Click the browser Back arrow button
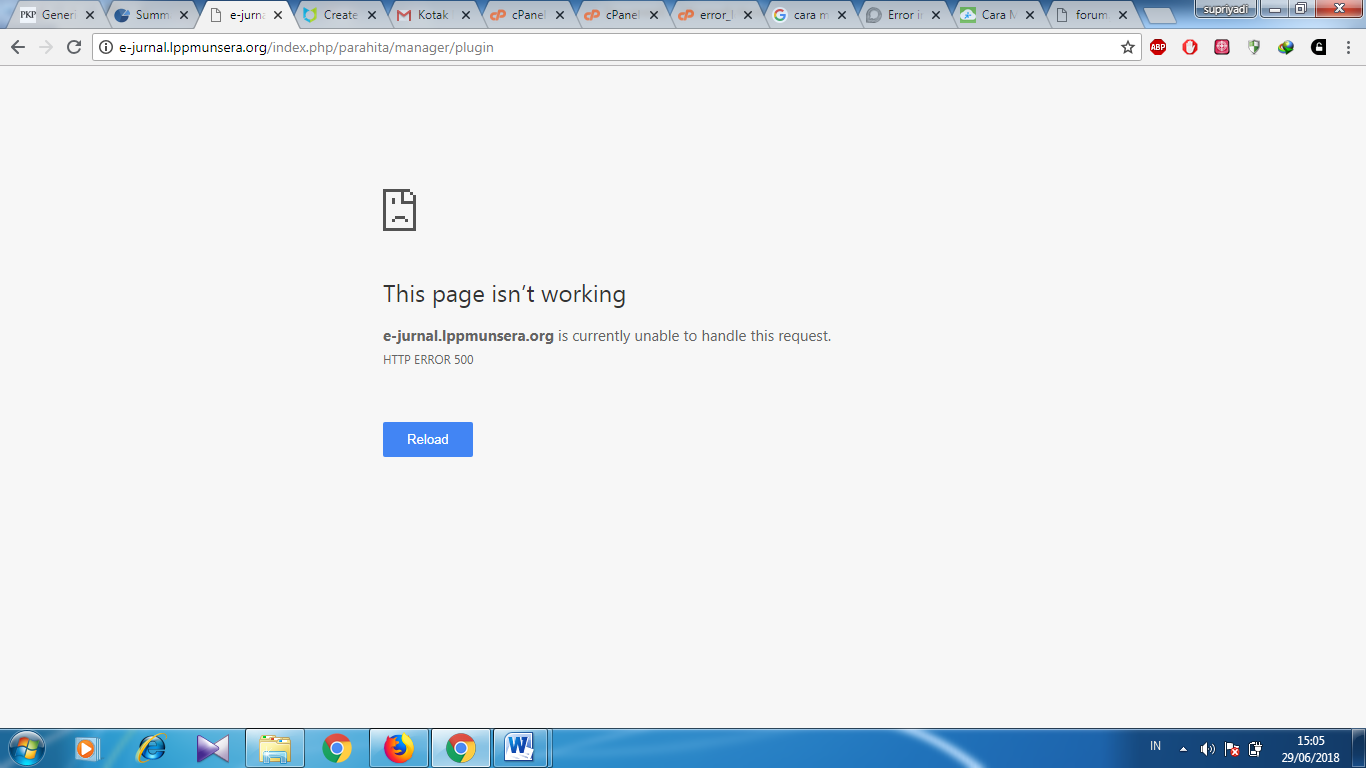This screenshot has height=768, width=1366. coord(18,47)
